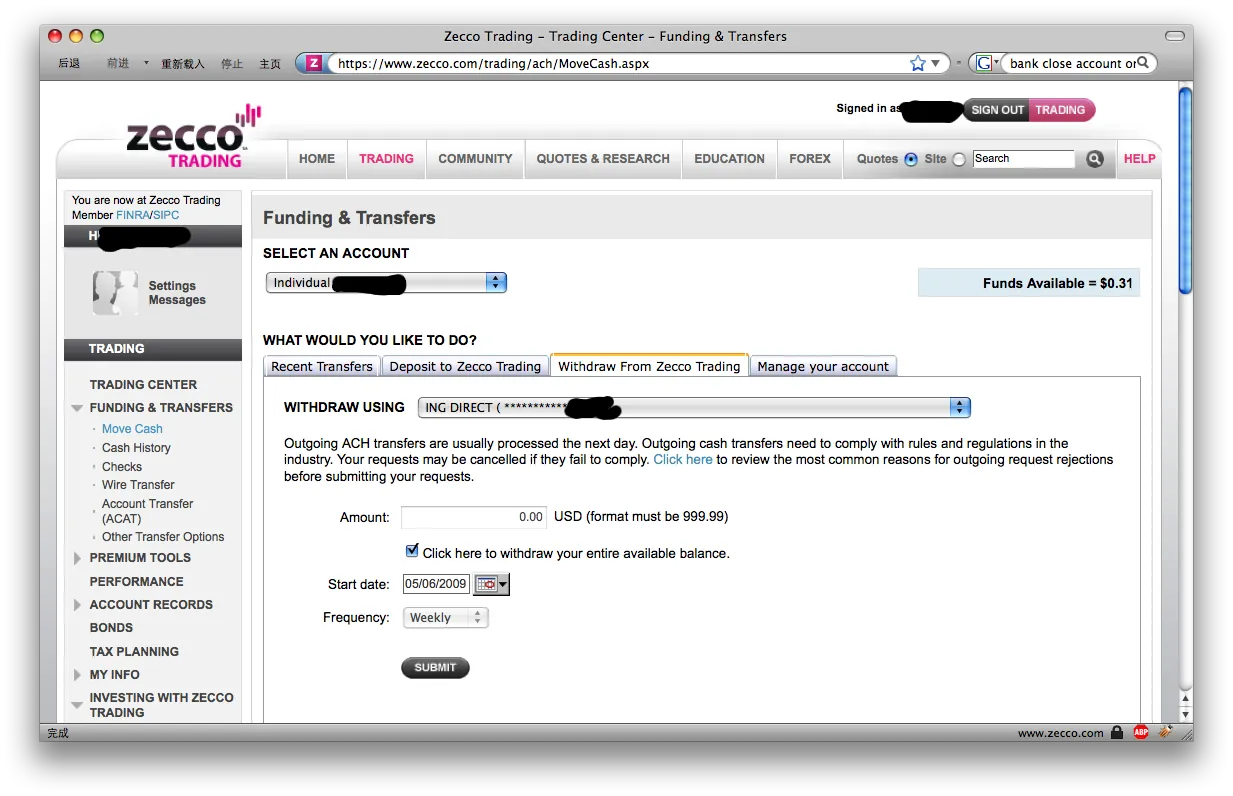Screen dimensions: 1233x796
Task: Open the TRADING navigation item
Action: click(386, 159)
